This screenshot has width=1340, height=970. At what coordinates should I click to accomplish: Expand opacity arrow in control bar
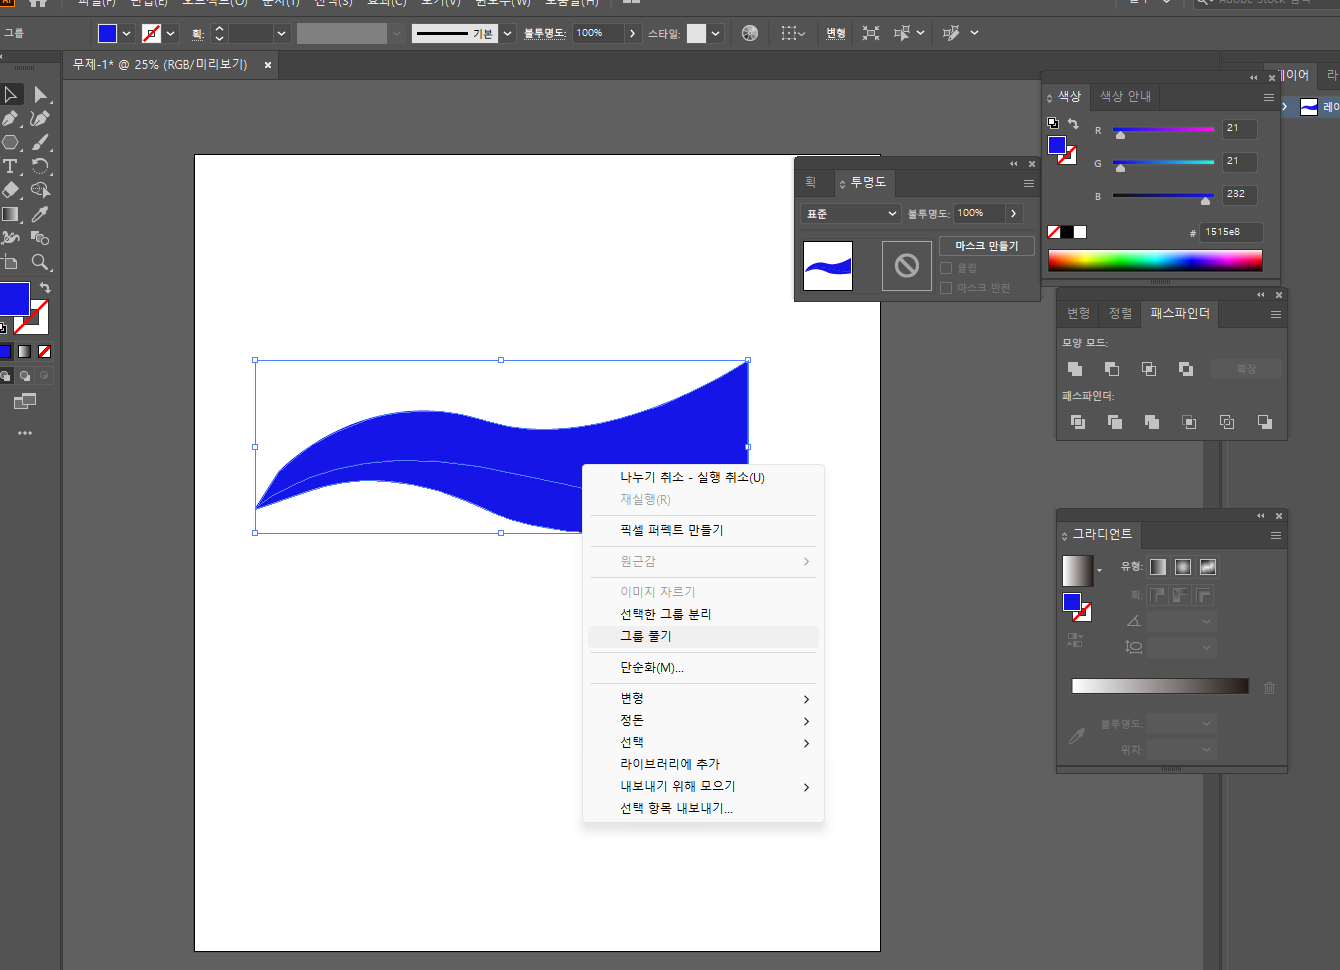(x=632, y=33)
